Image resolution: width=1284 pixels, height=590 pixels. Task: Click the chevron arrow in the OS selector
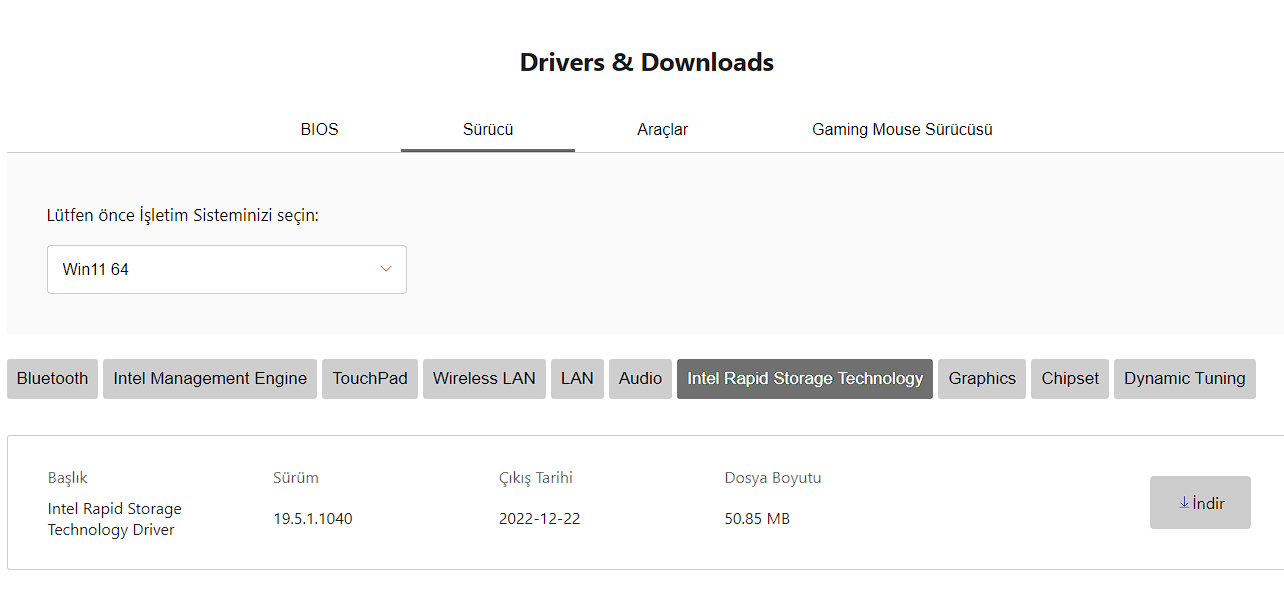click(386, 269)
